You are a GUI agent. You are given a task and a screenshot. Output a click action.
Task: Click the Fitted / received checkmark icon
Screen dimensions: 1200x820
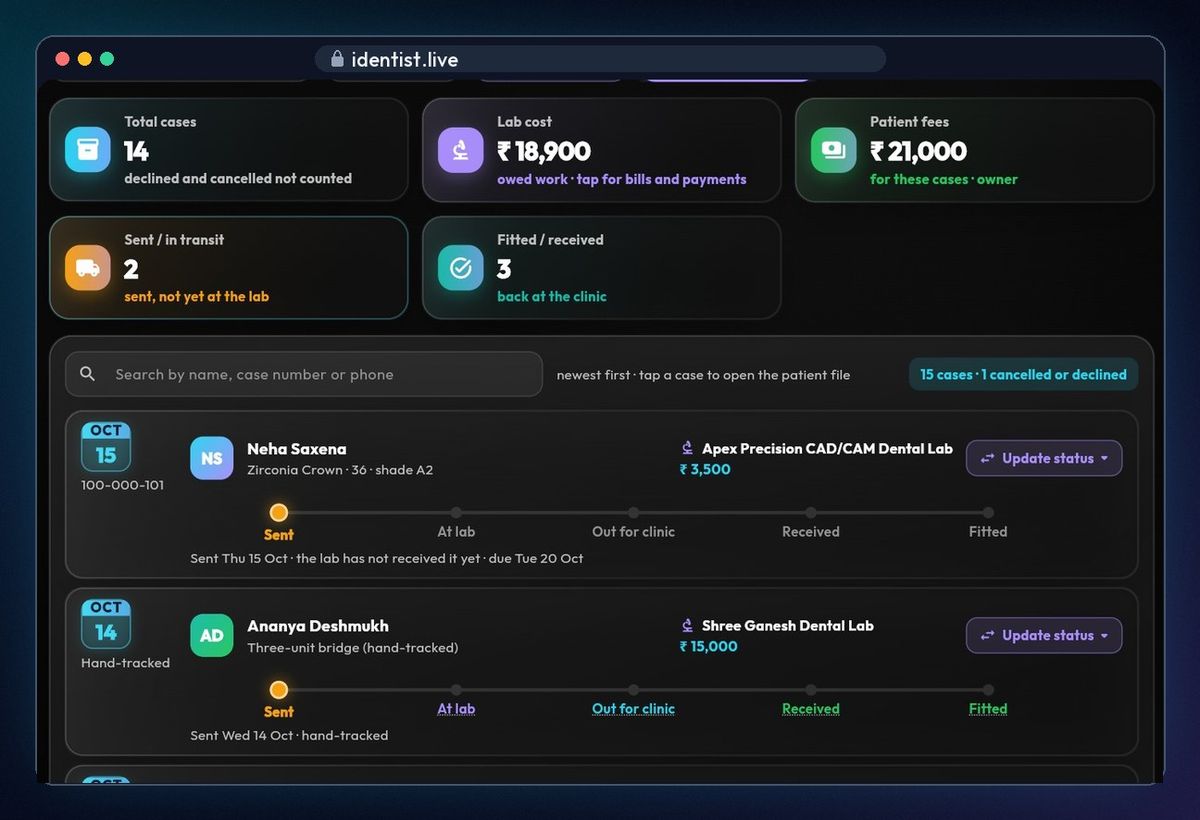tap(461, 268)
